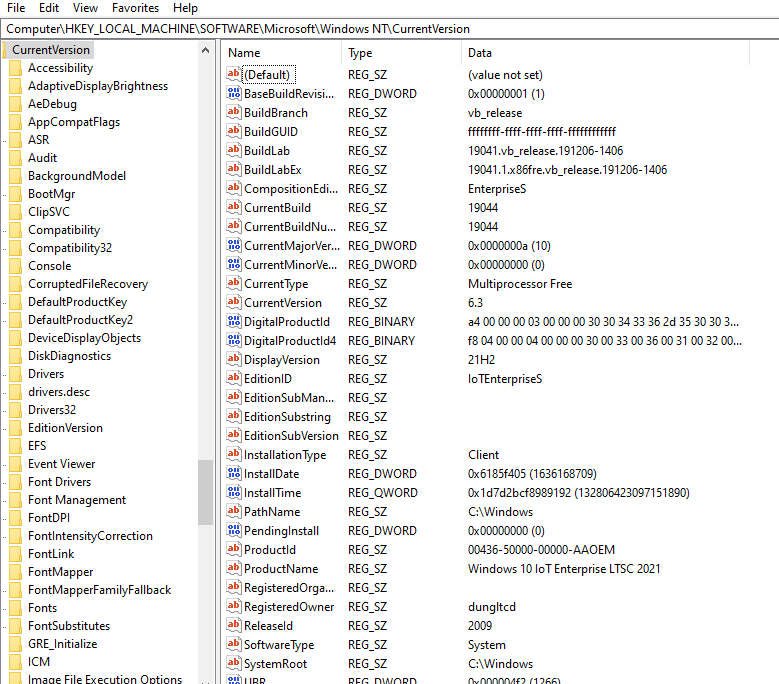Click the data '19041.vb_release.191206-1406'
This screenshot has width=779, height=684.
(545, 151)
